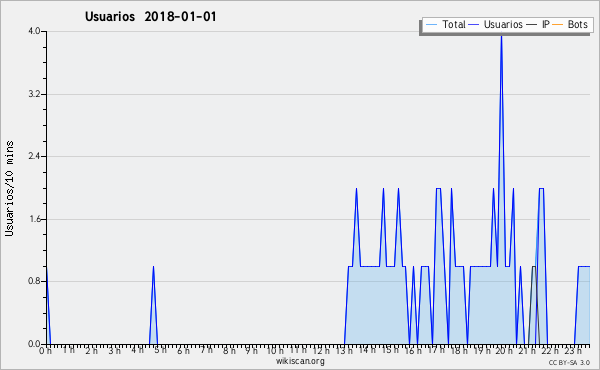Click the y-axis value 0.0
This screenshot has width=600, height=370.
pyautogui.click(x=34, y=344)
